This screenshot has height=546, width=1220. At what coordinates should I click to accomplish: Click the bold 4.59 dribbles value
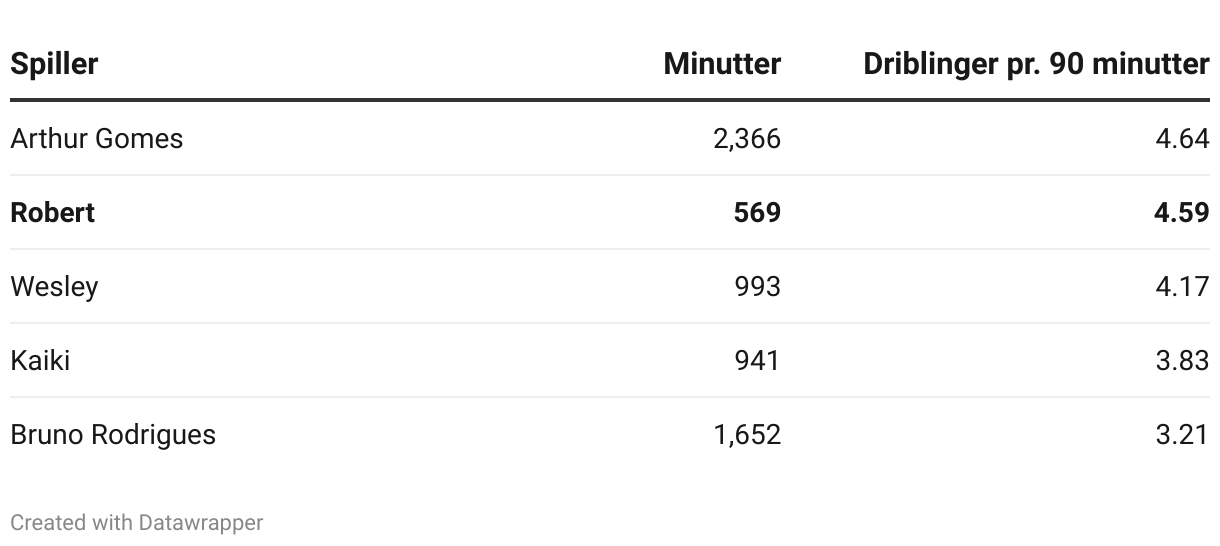coord(1181,212)
